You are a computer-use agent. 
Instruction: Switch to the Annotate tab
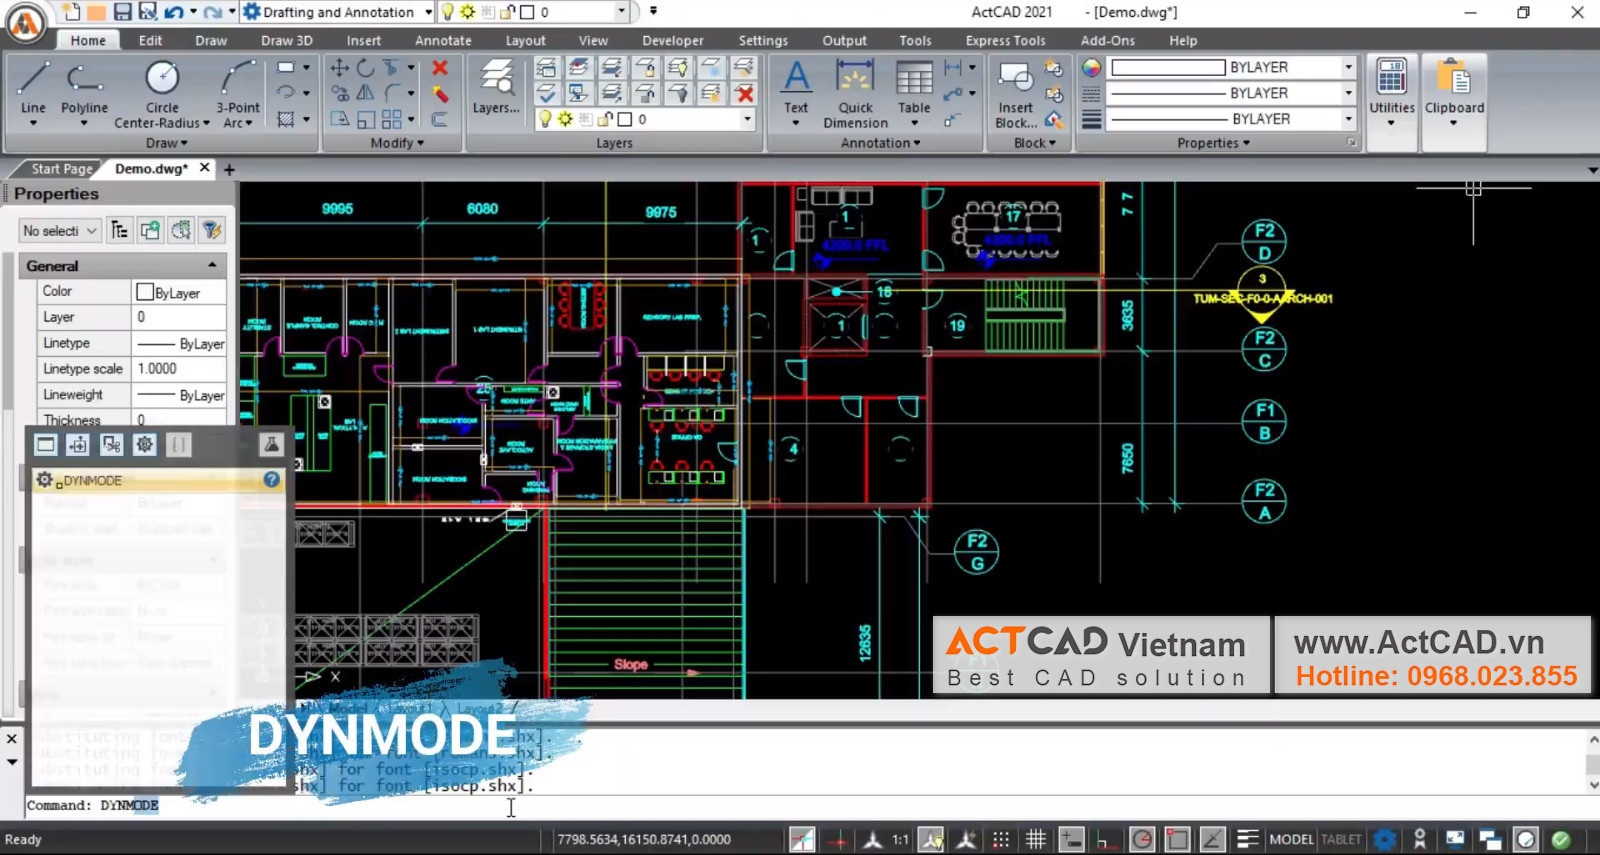pyautogui.click(x=443, y=40)
